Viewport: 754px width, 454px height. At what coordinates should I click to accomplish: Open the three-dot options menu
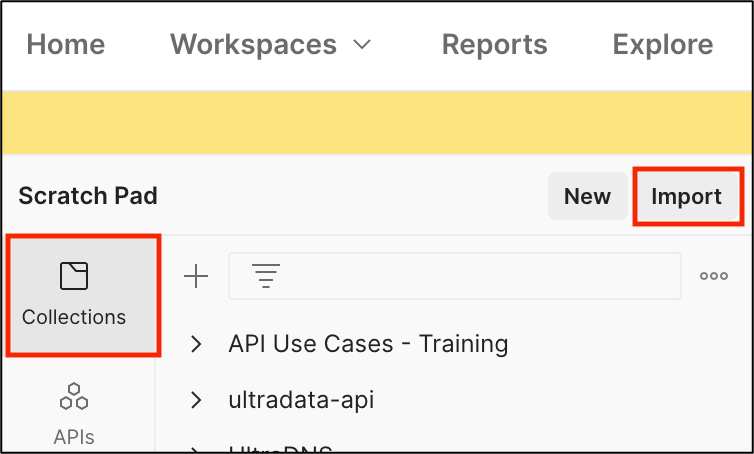714,276
